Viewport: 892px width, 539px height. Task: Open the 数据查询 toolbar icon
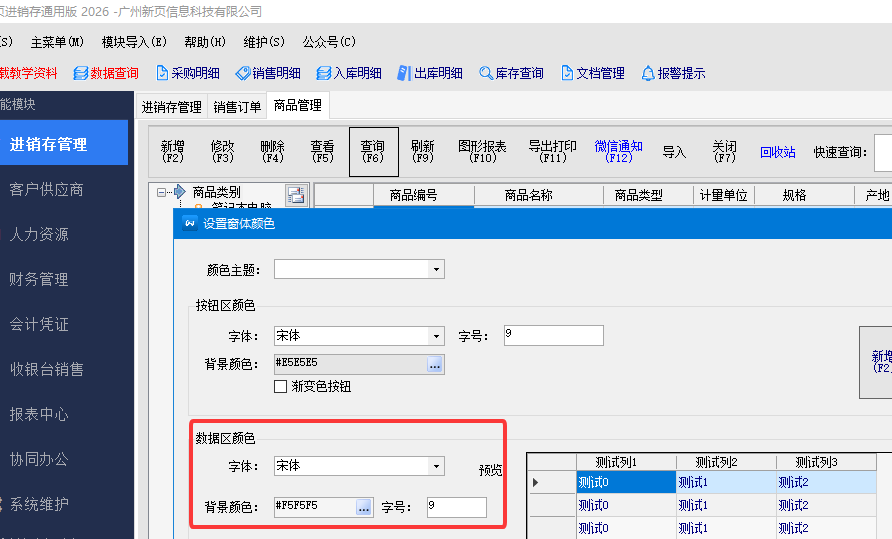tap(106, 73)
